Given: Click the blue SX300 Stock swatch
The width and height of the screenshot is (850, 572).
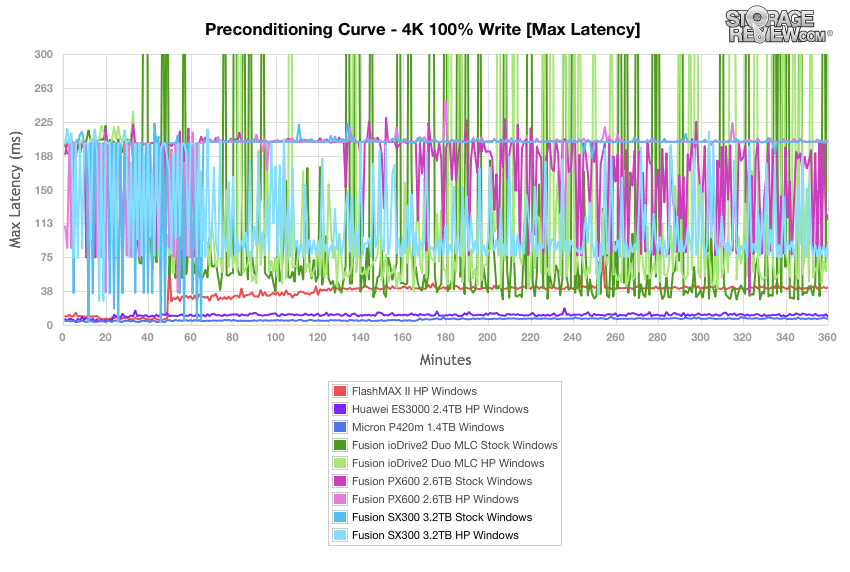Looking at the screenshot, I should (340, 517).
